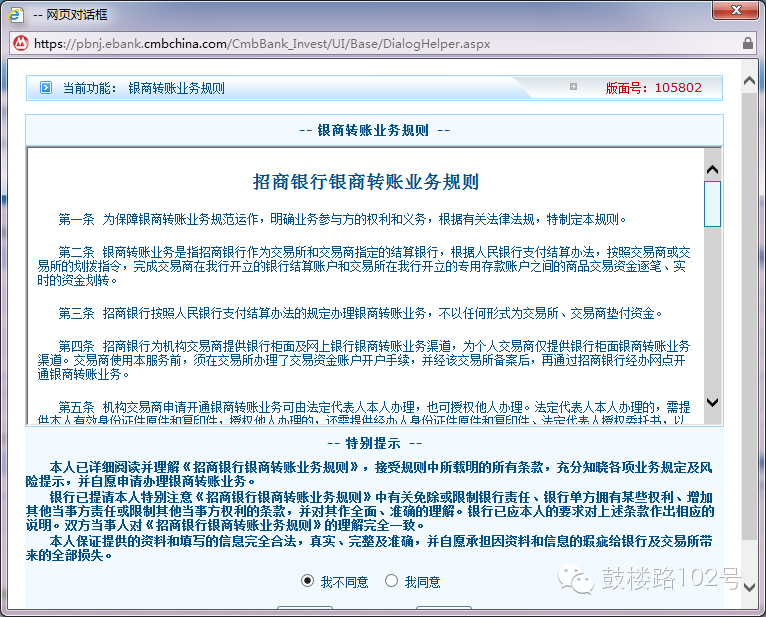Click the rules text box scroll-down arrow

pos(713,402)
